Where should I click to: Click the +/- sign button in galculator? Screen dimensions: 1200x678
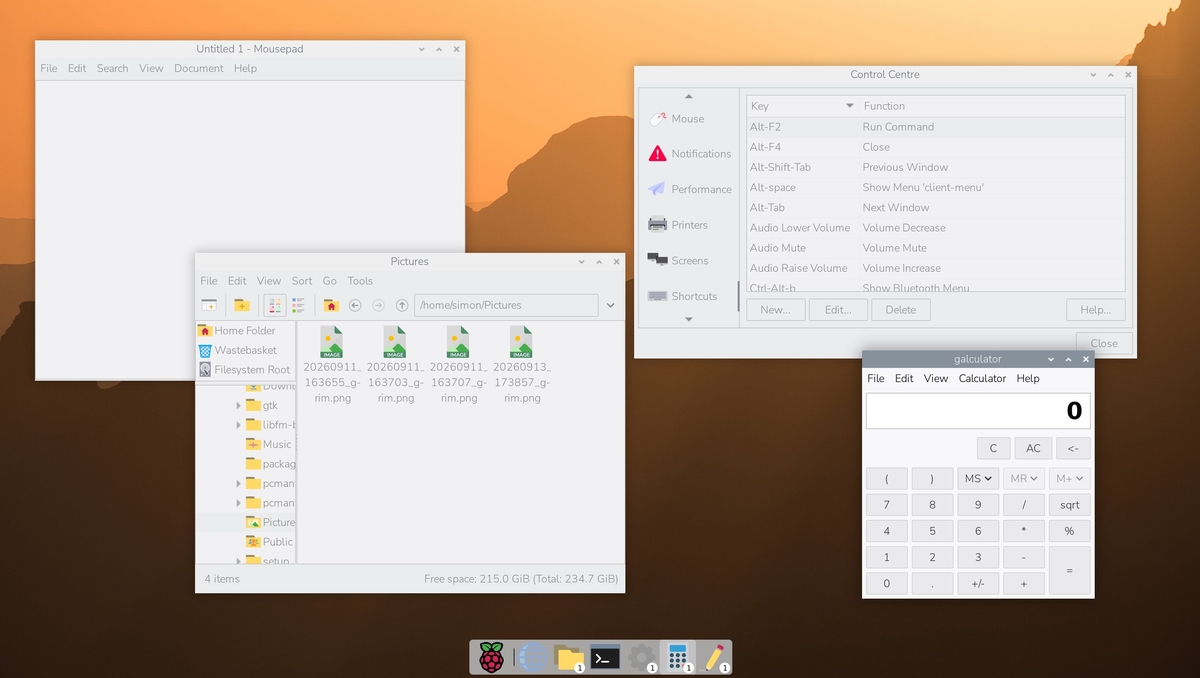[978, 583]
